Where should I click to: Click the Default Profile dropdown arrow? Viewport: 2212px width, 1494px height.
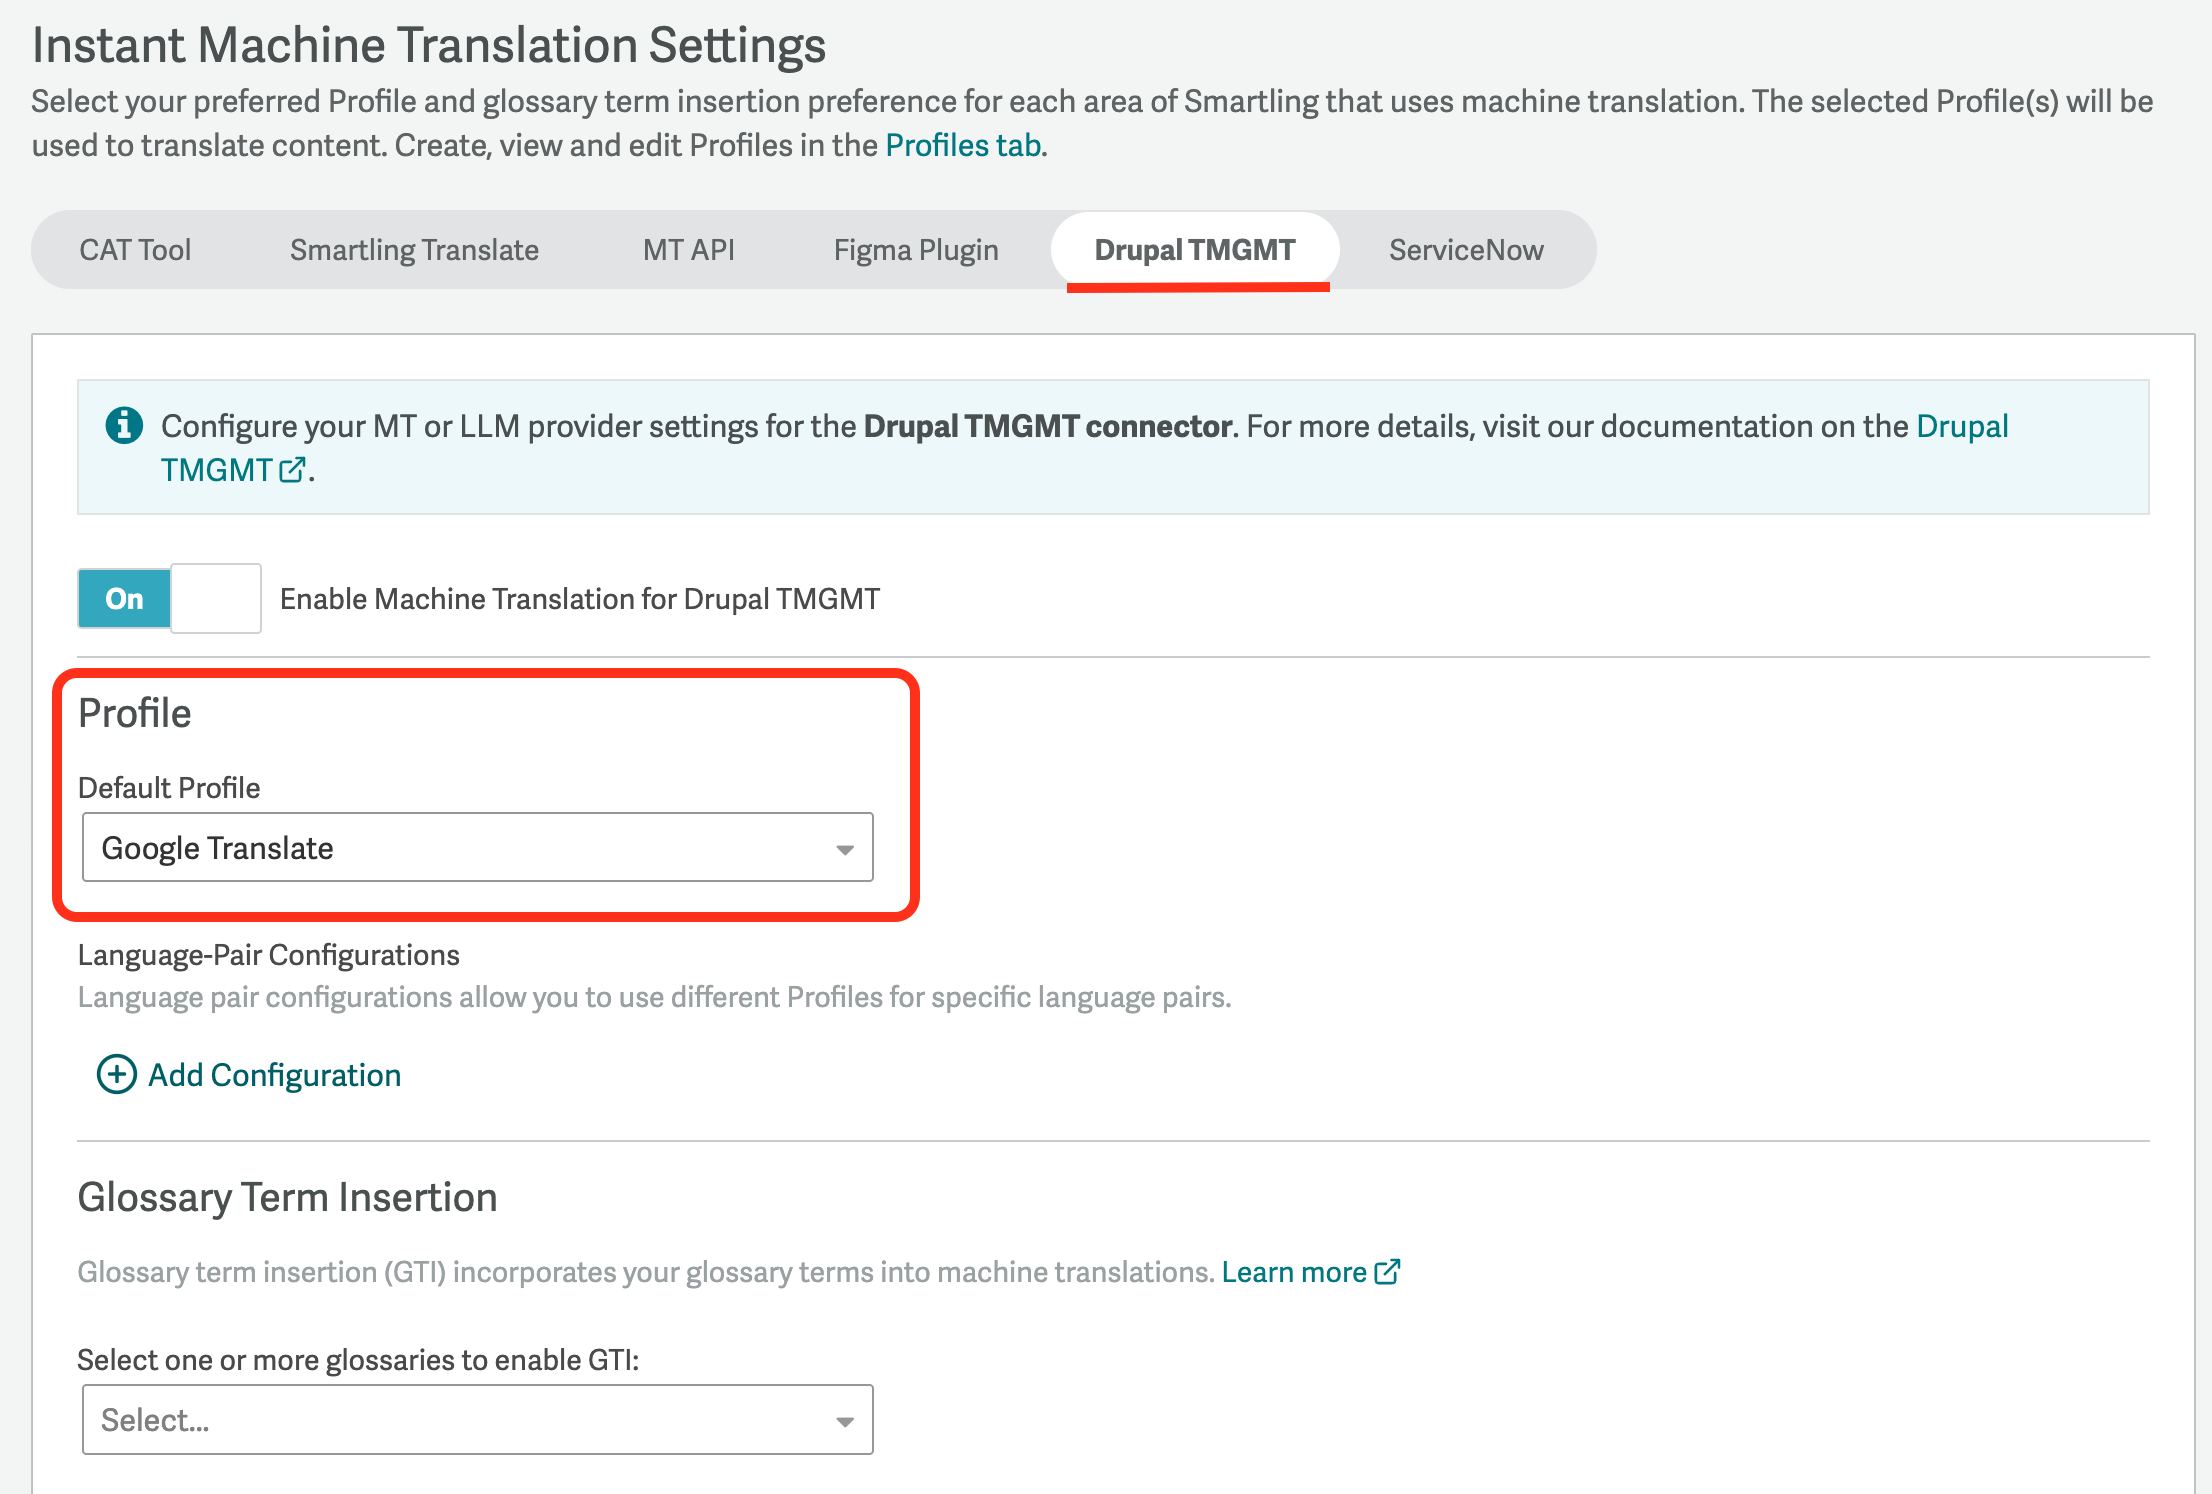845,849
